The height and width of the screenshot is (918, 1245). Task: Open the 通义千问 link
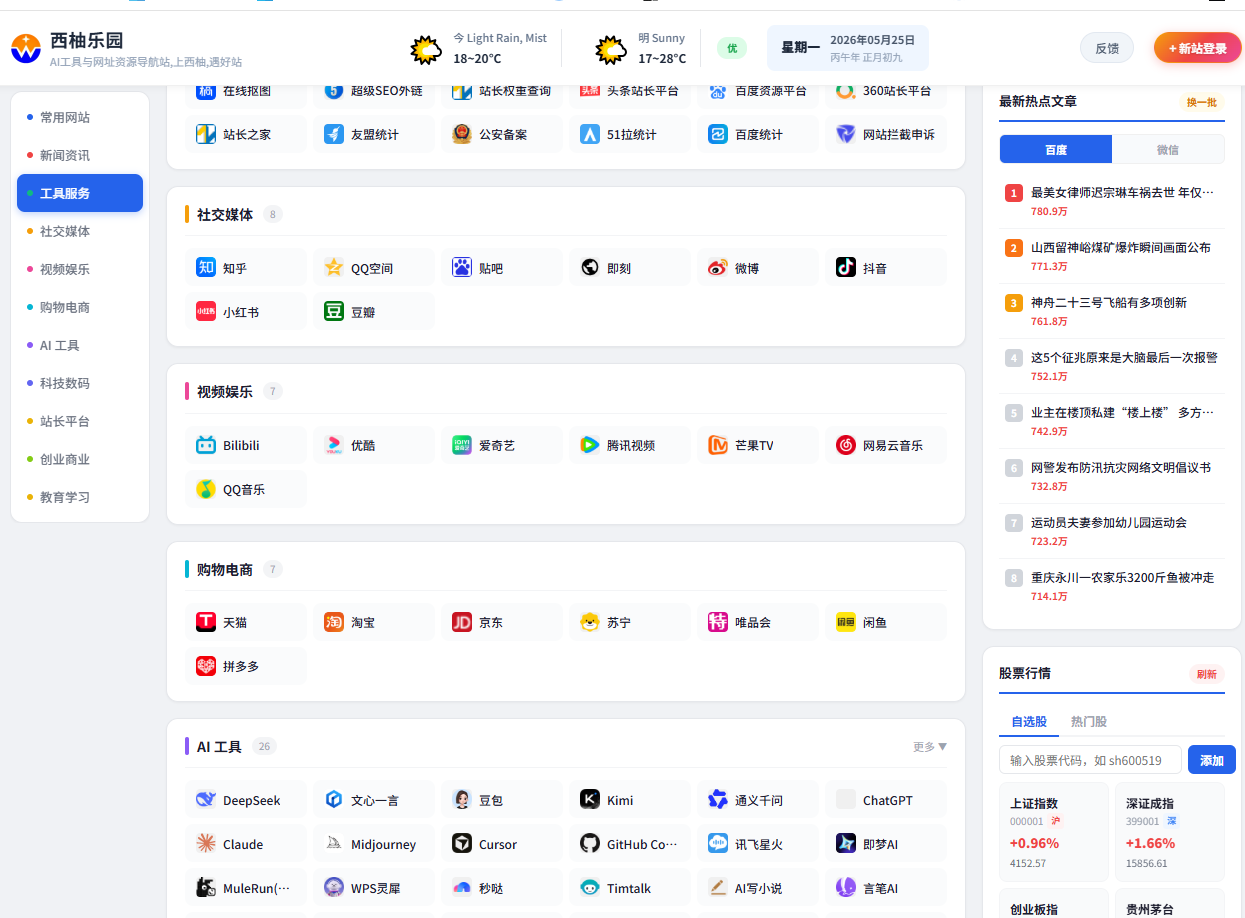[x=759, y=800]
